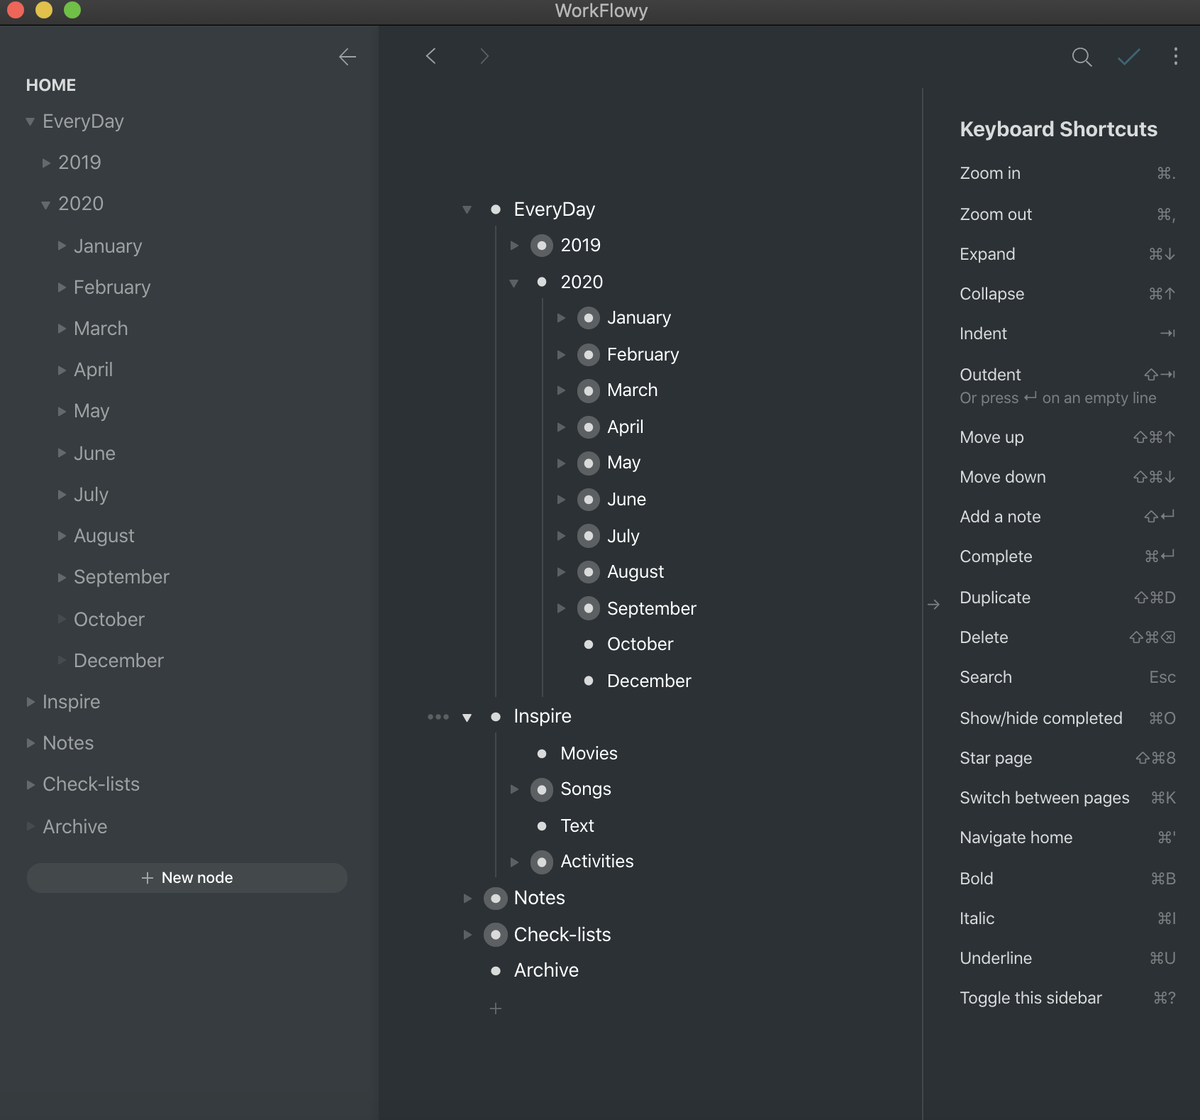The height and width of the screenshot is (1120, 1200).
Task: Open August in the sidebar
Action: pyautogui.click(x=104, y=536)
